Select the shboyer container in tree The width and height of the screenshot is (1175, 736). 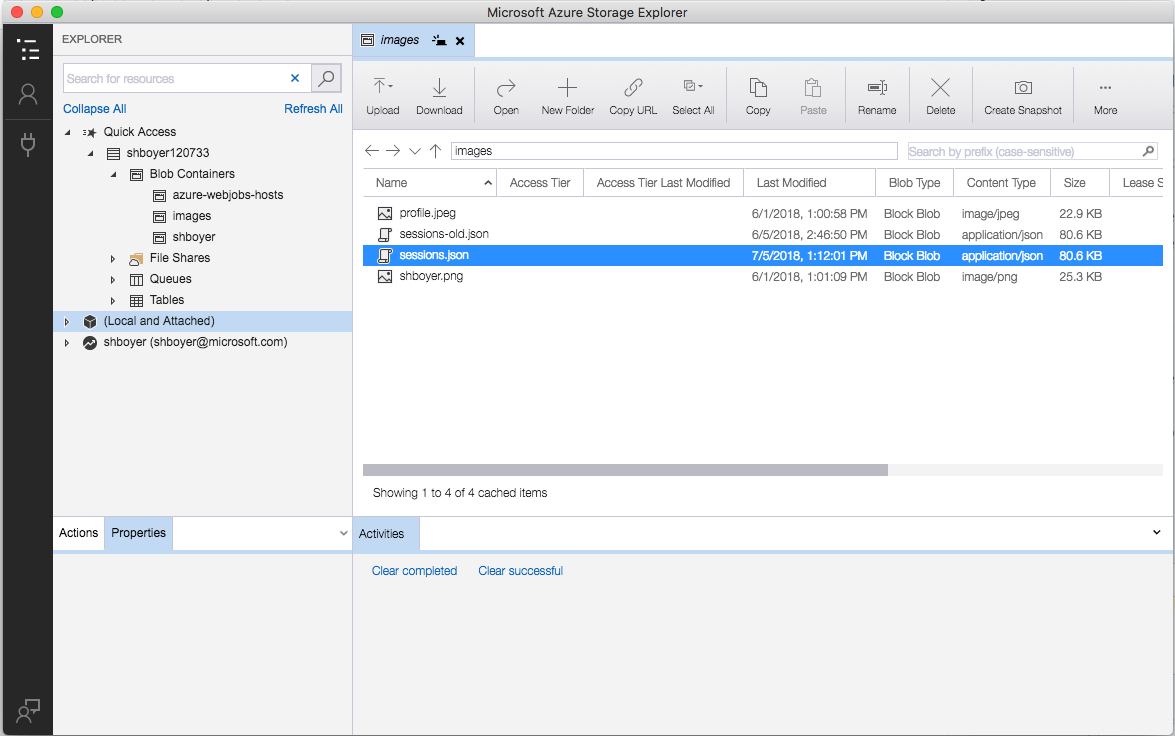pos(193,237)
